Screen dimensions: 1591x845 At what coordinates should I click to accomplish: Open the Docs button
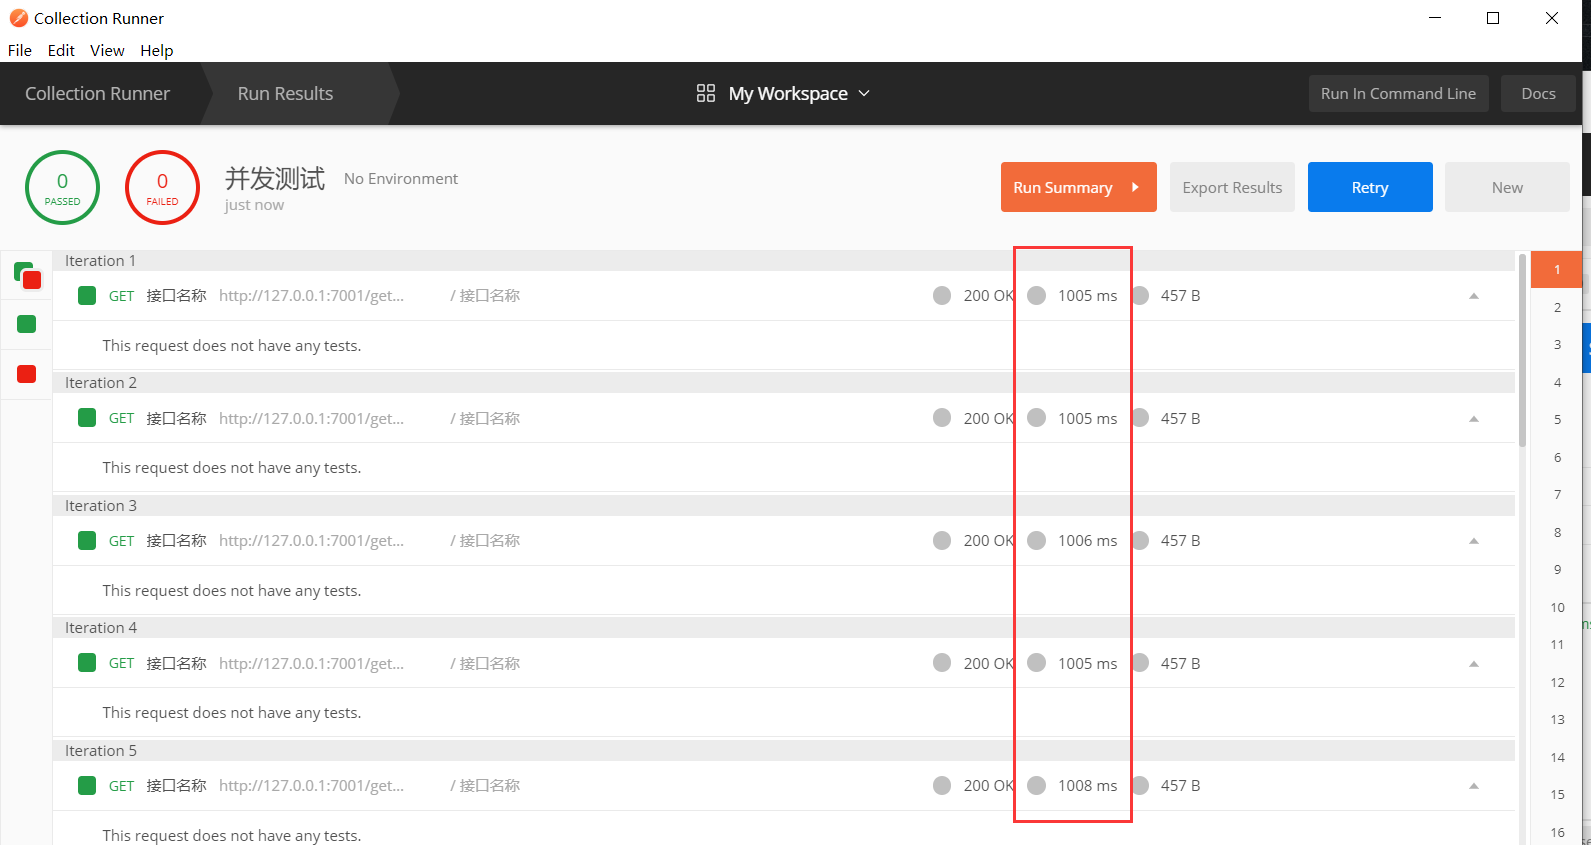click(x=1538, y=93)
